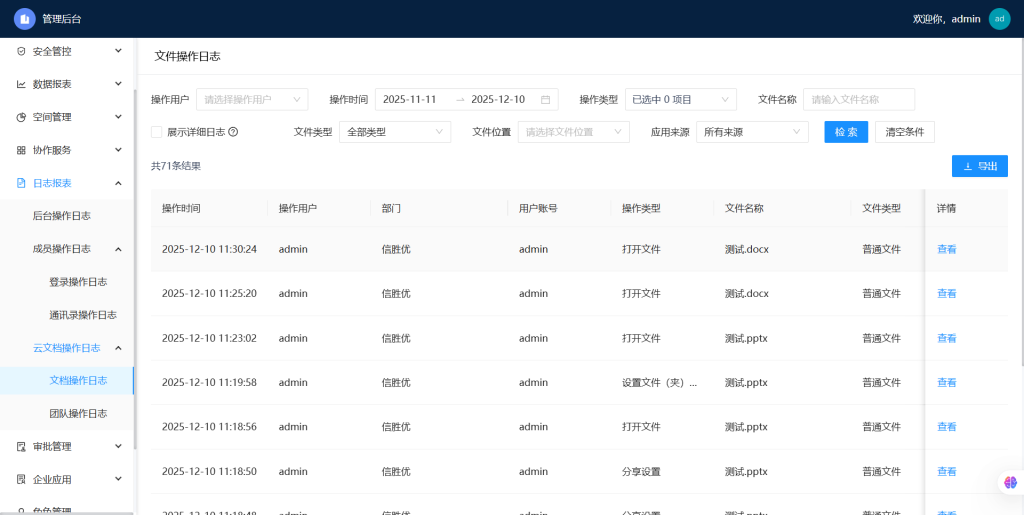Open the calendar icon in the date range
1024x515 pixels.
tap(545, 100)
